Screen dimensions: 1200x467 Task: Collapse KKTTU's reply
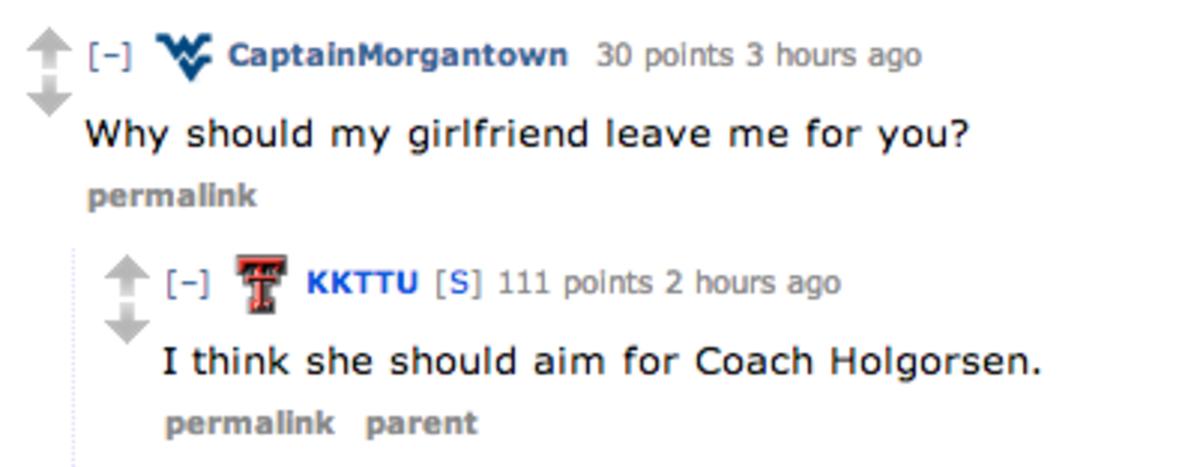[x=188, y=283]
